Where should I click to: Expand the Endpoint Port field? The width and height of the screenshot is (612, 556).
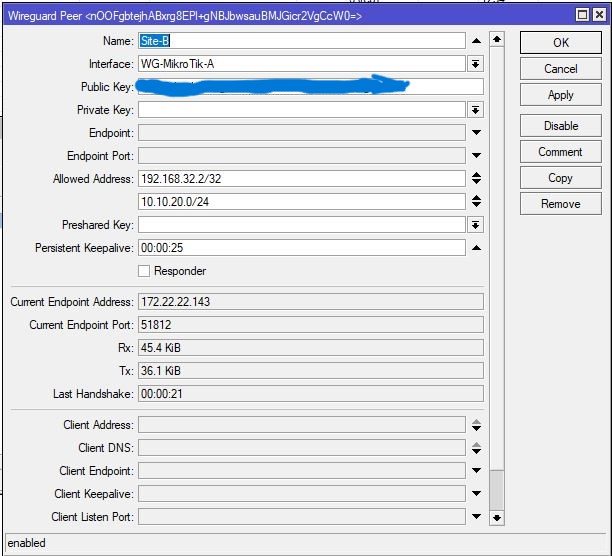click(476, 156)
